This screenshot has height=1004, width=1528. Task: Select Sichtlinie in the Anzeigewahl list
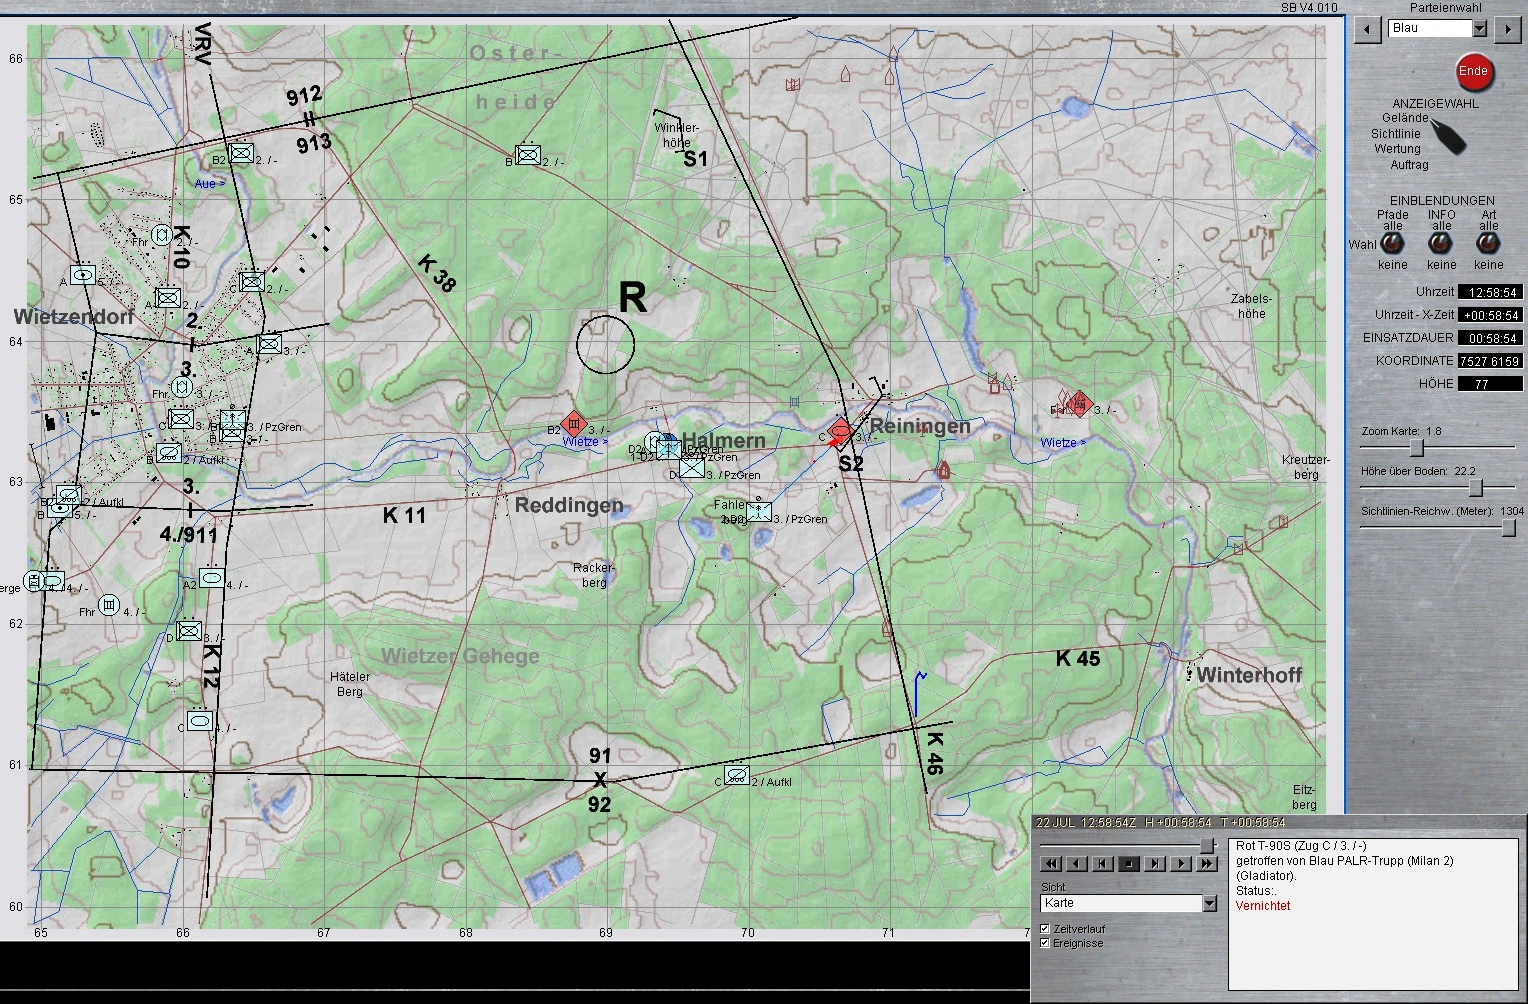click(x=1395, y=133)
